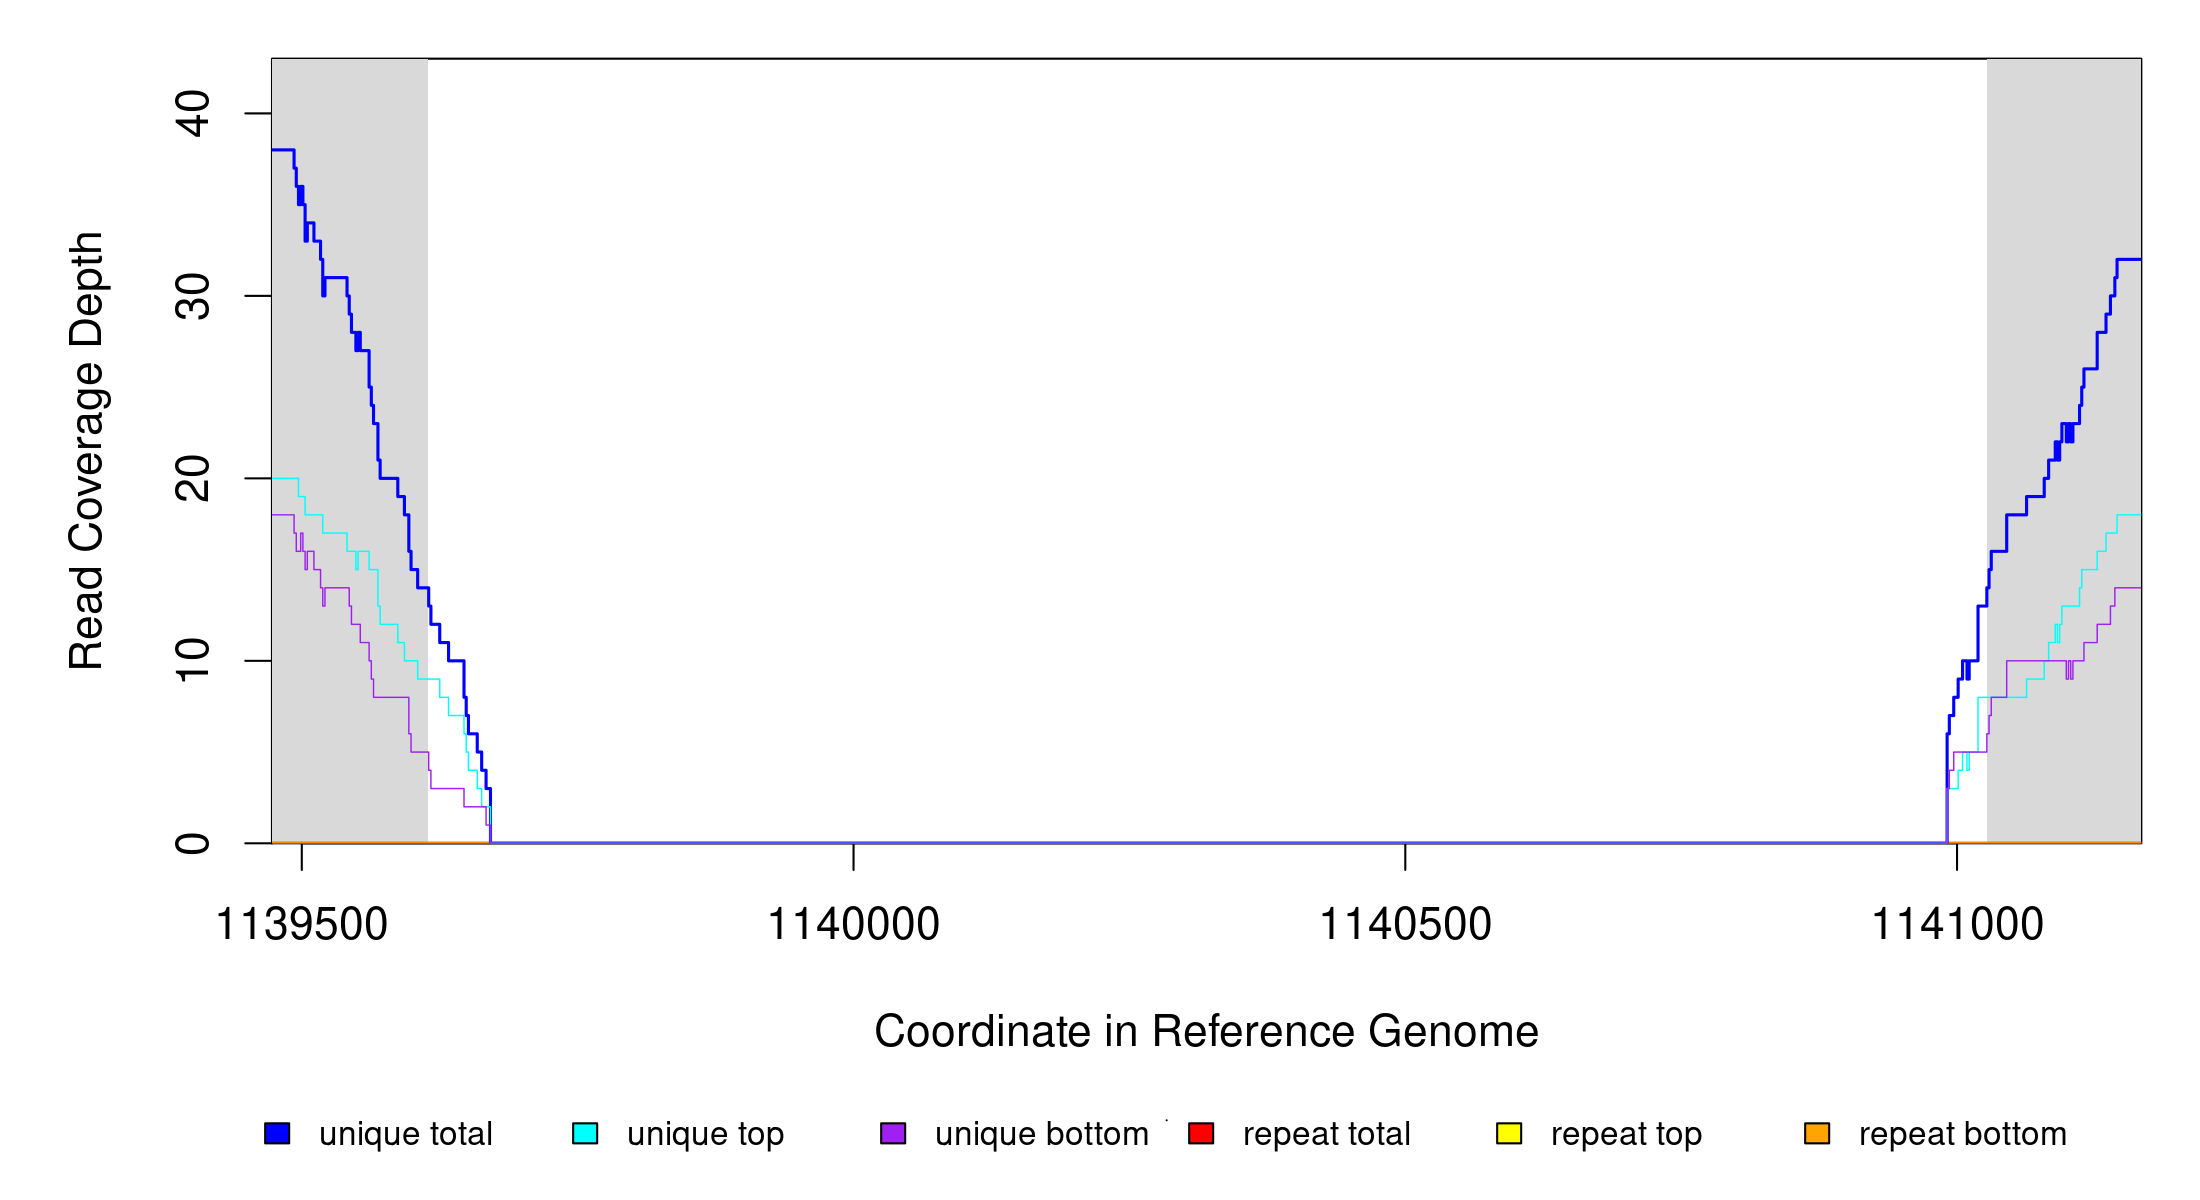Click the 'unique bottom' legend text
2200x1200 pixels.
click(1041, 1134)
